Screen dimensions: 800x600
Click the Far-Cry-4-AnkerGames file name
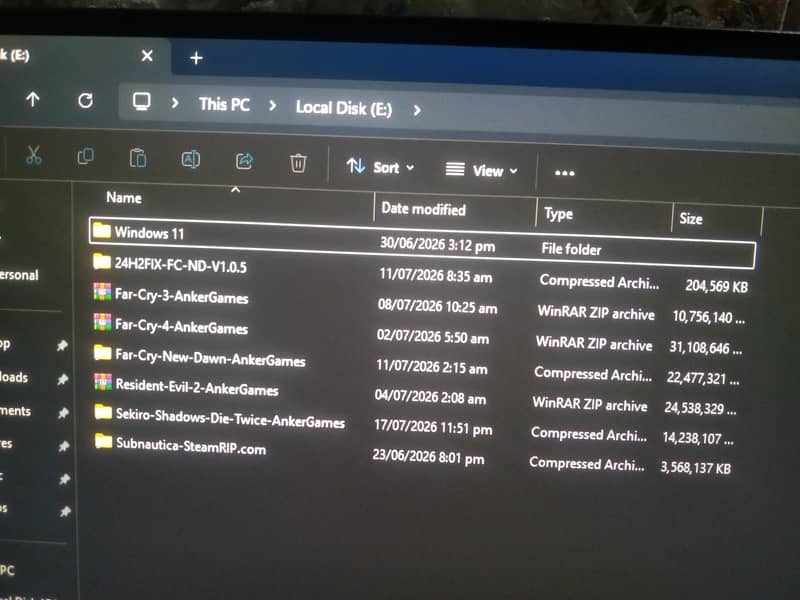point(182,327)
